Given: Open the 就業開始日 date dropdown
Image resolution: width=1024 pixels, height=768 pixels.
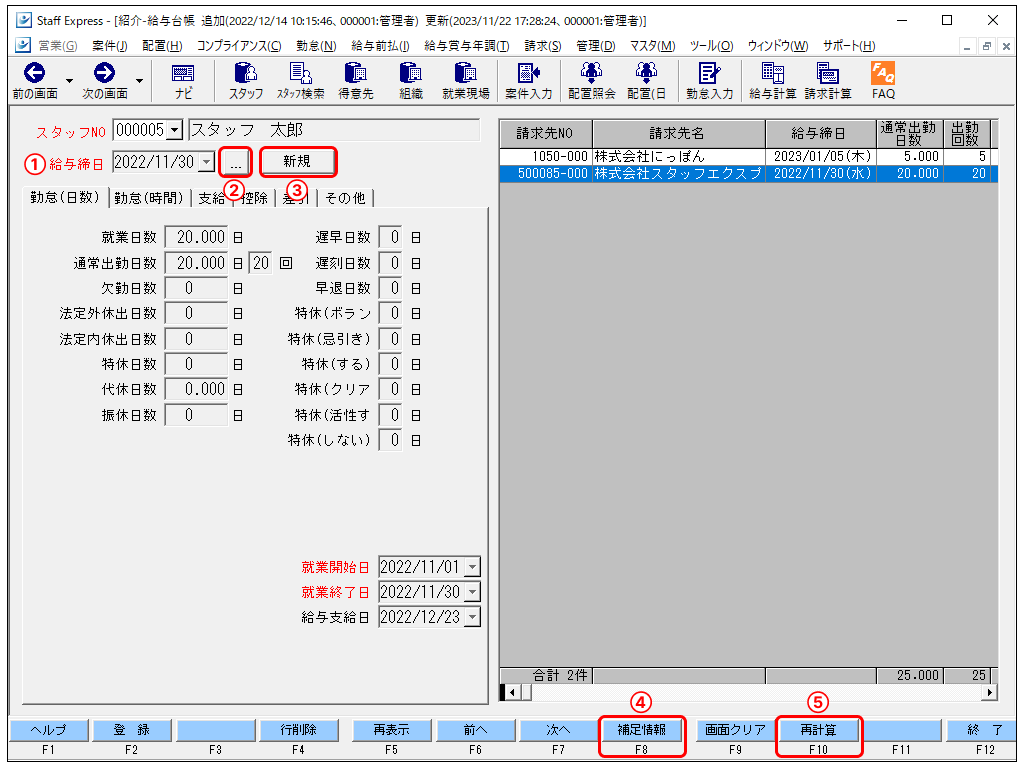Looking at the screenshot, I should (472, 567).
